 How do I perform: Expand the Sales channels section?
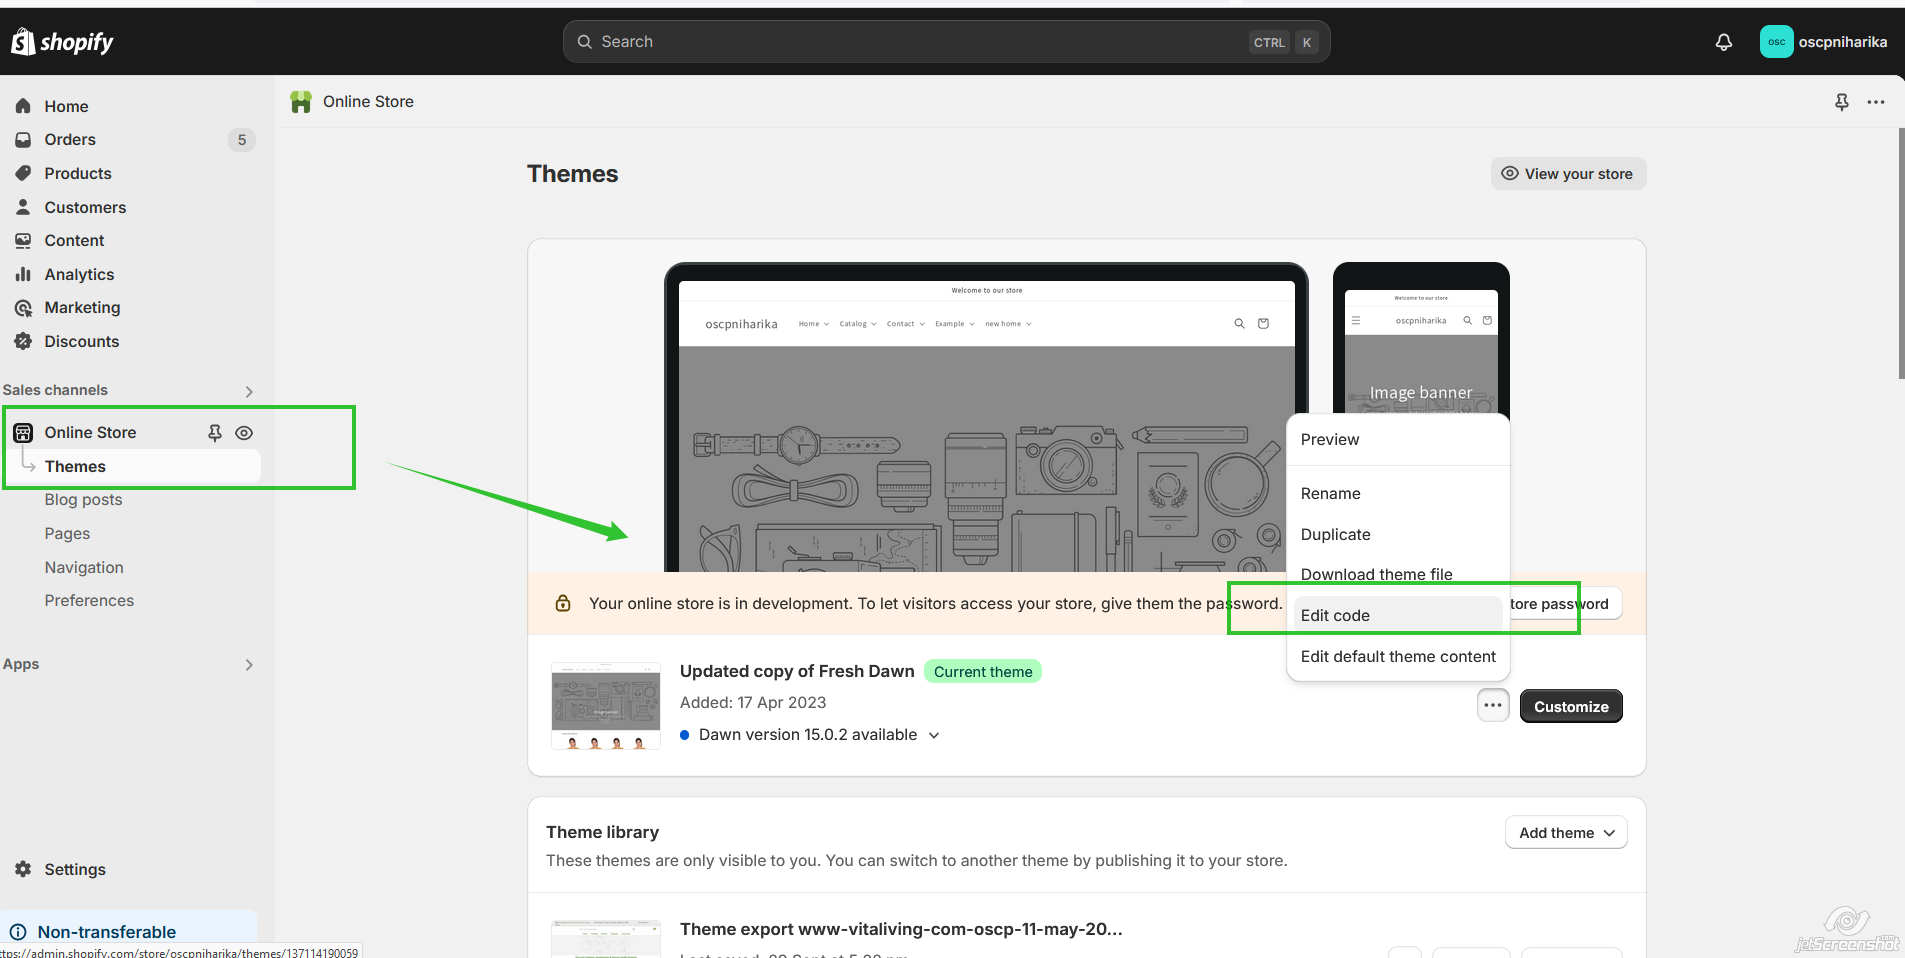(249, 391)
